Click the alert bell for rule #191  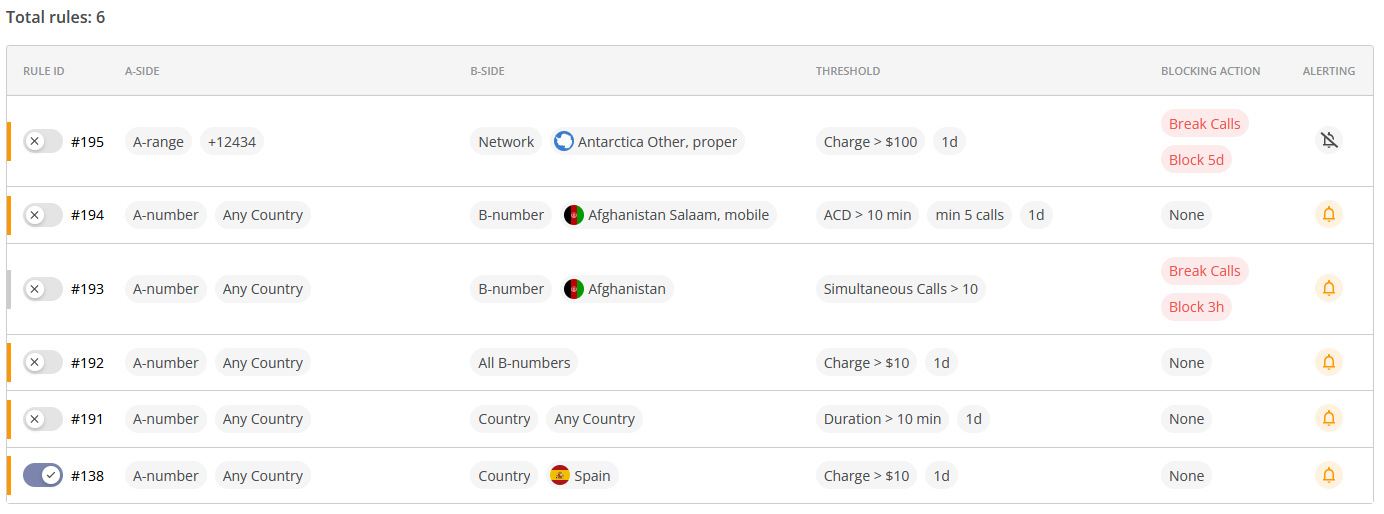(x=1328, y=418)
